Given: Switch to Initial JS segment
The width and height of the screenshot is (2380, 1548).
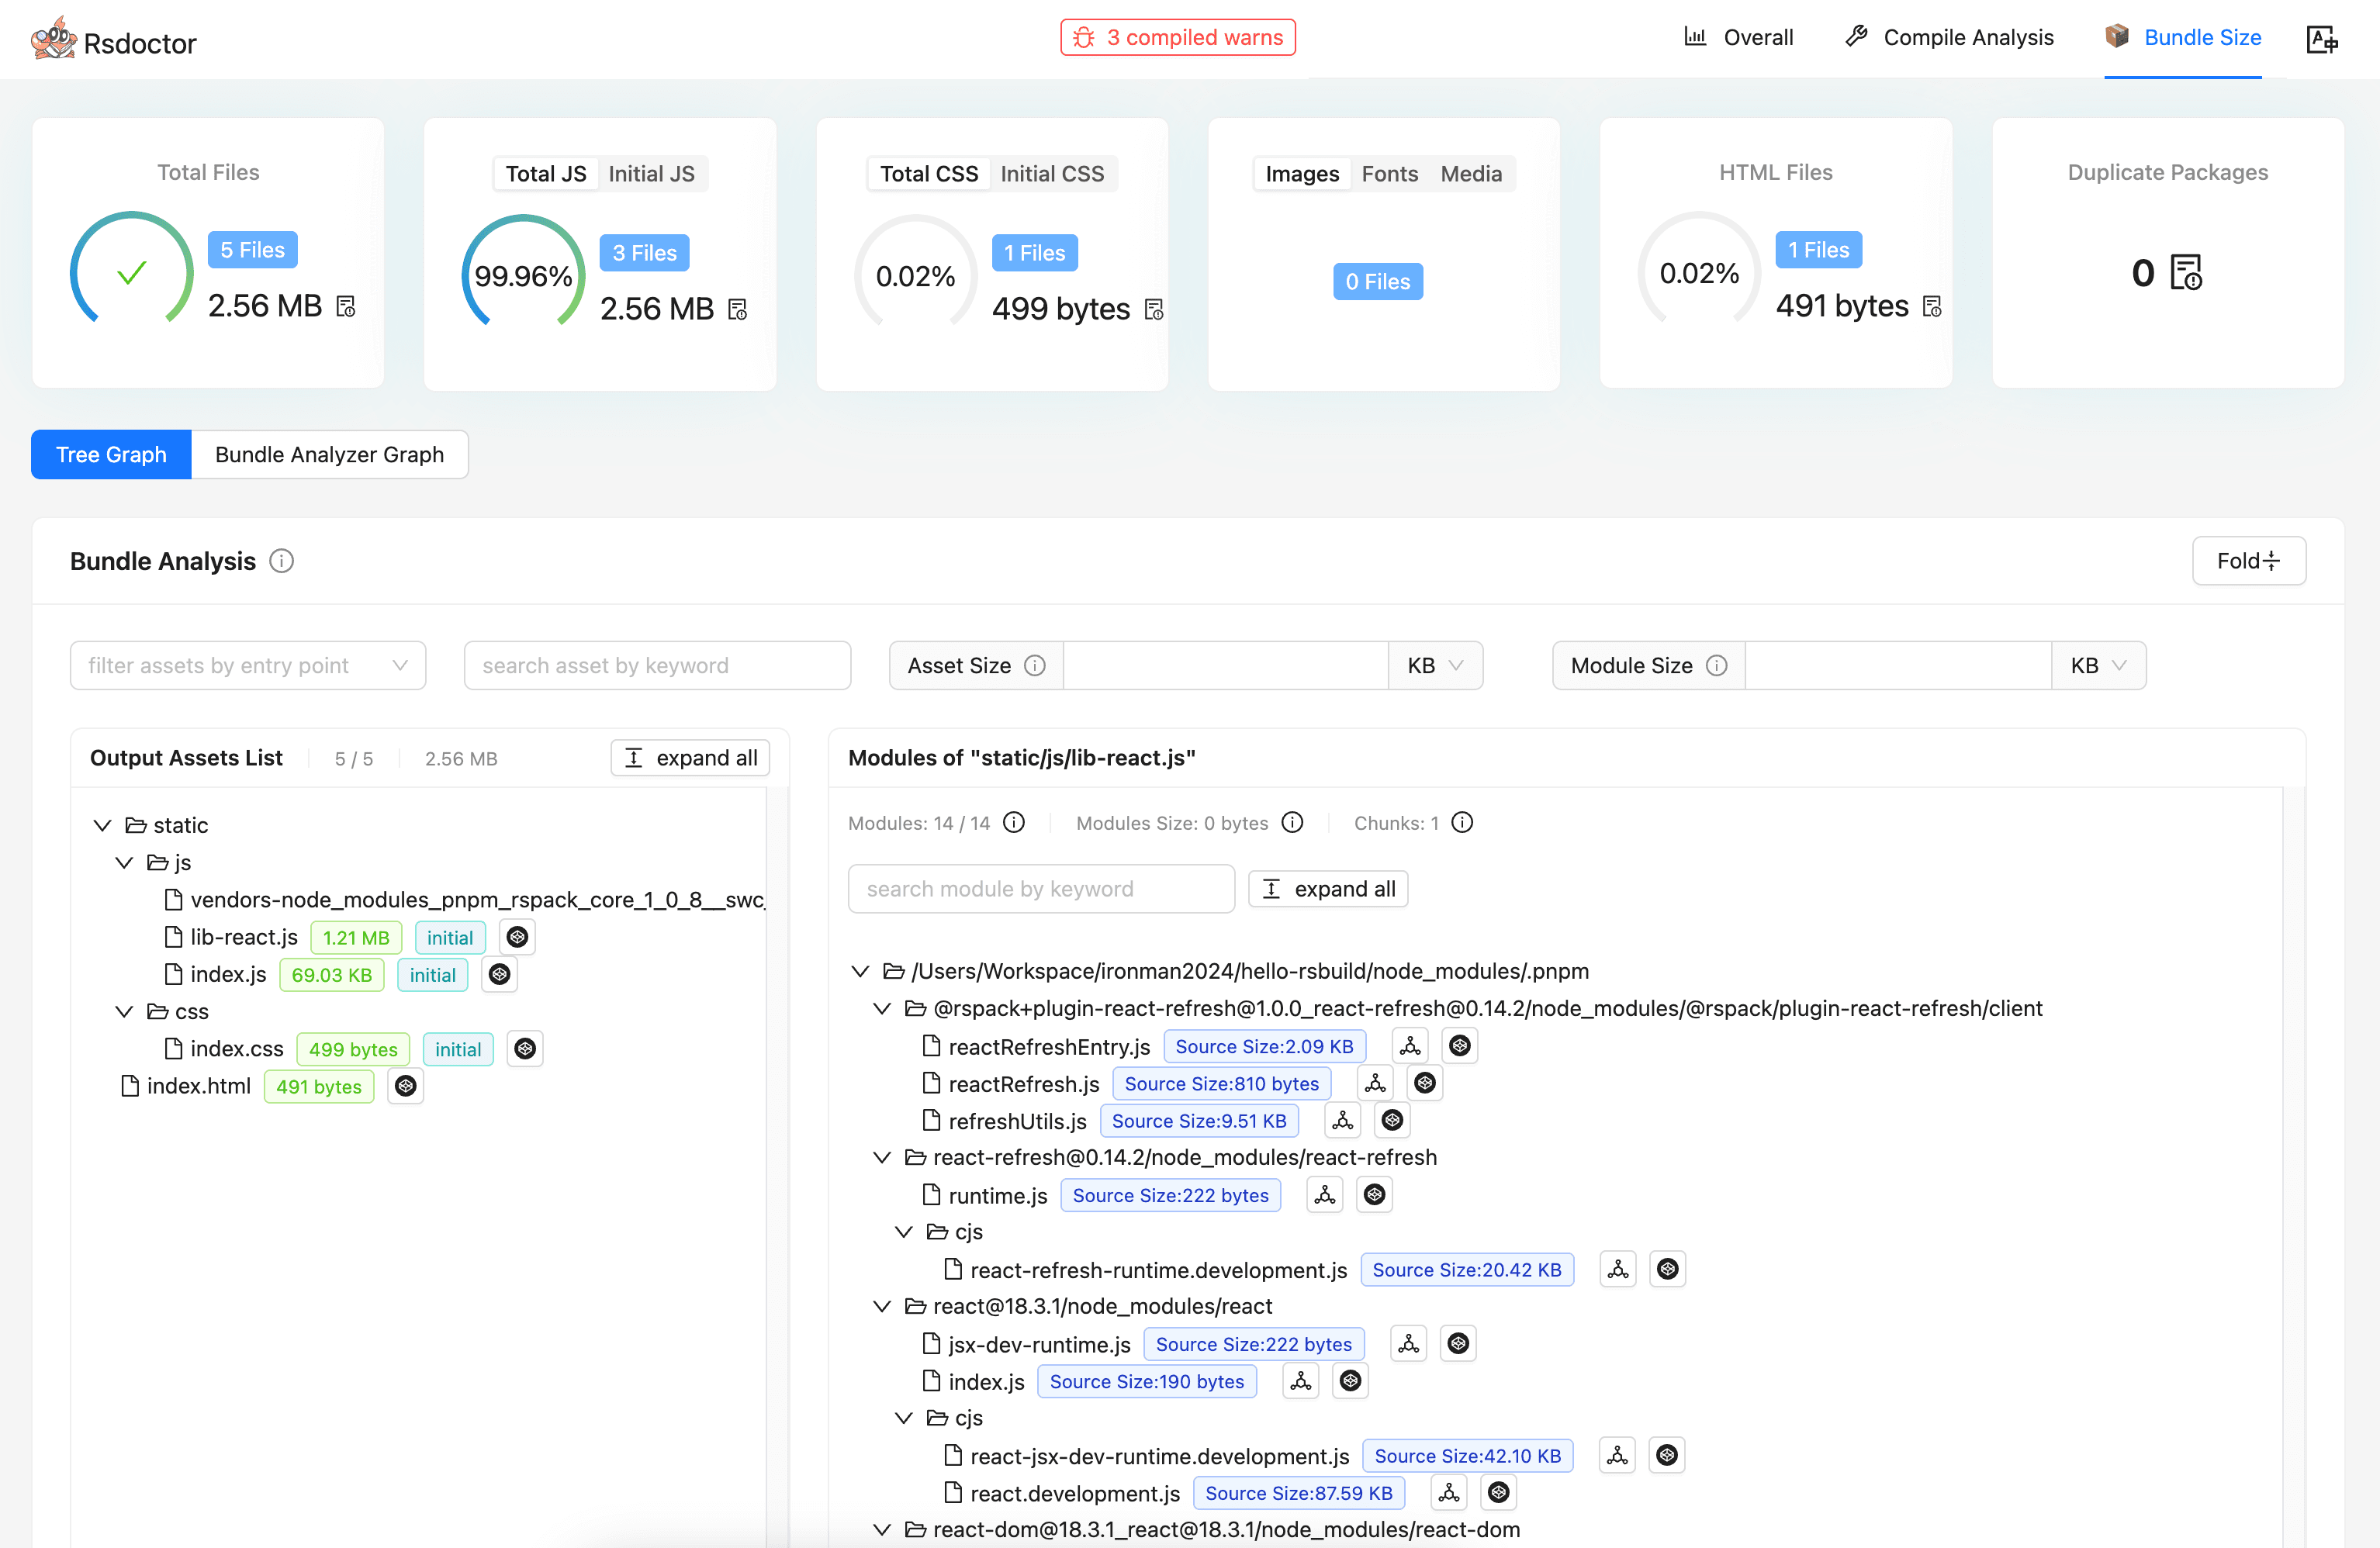Looking at the screenshot, I should tap(651, 174).
